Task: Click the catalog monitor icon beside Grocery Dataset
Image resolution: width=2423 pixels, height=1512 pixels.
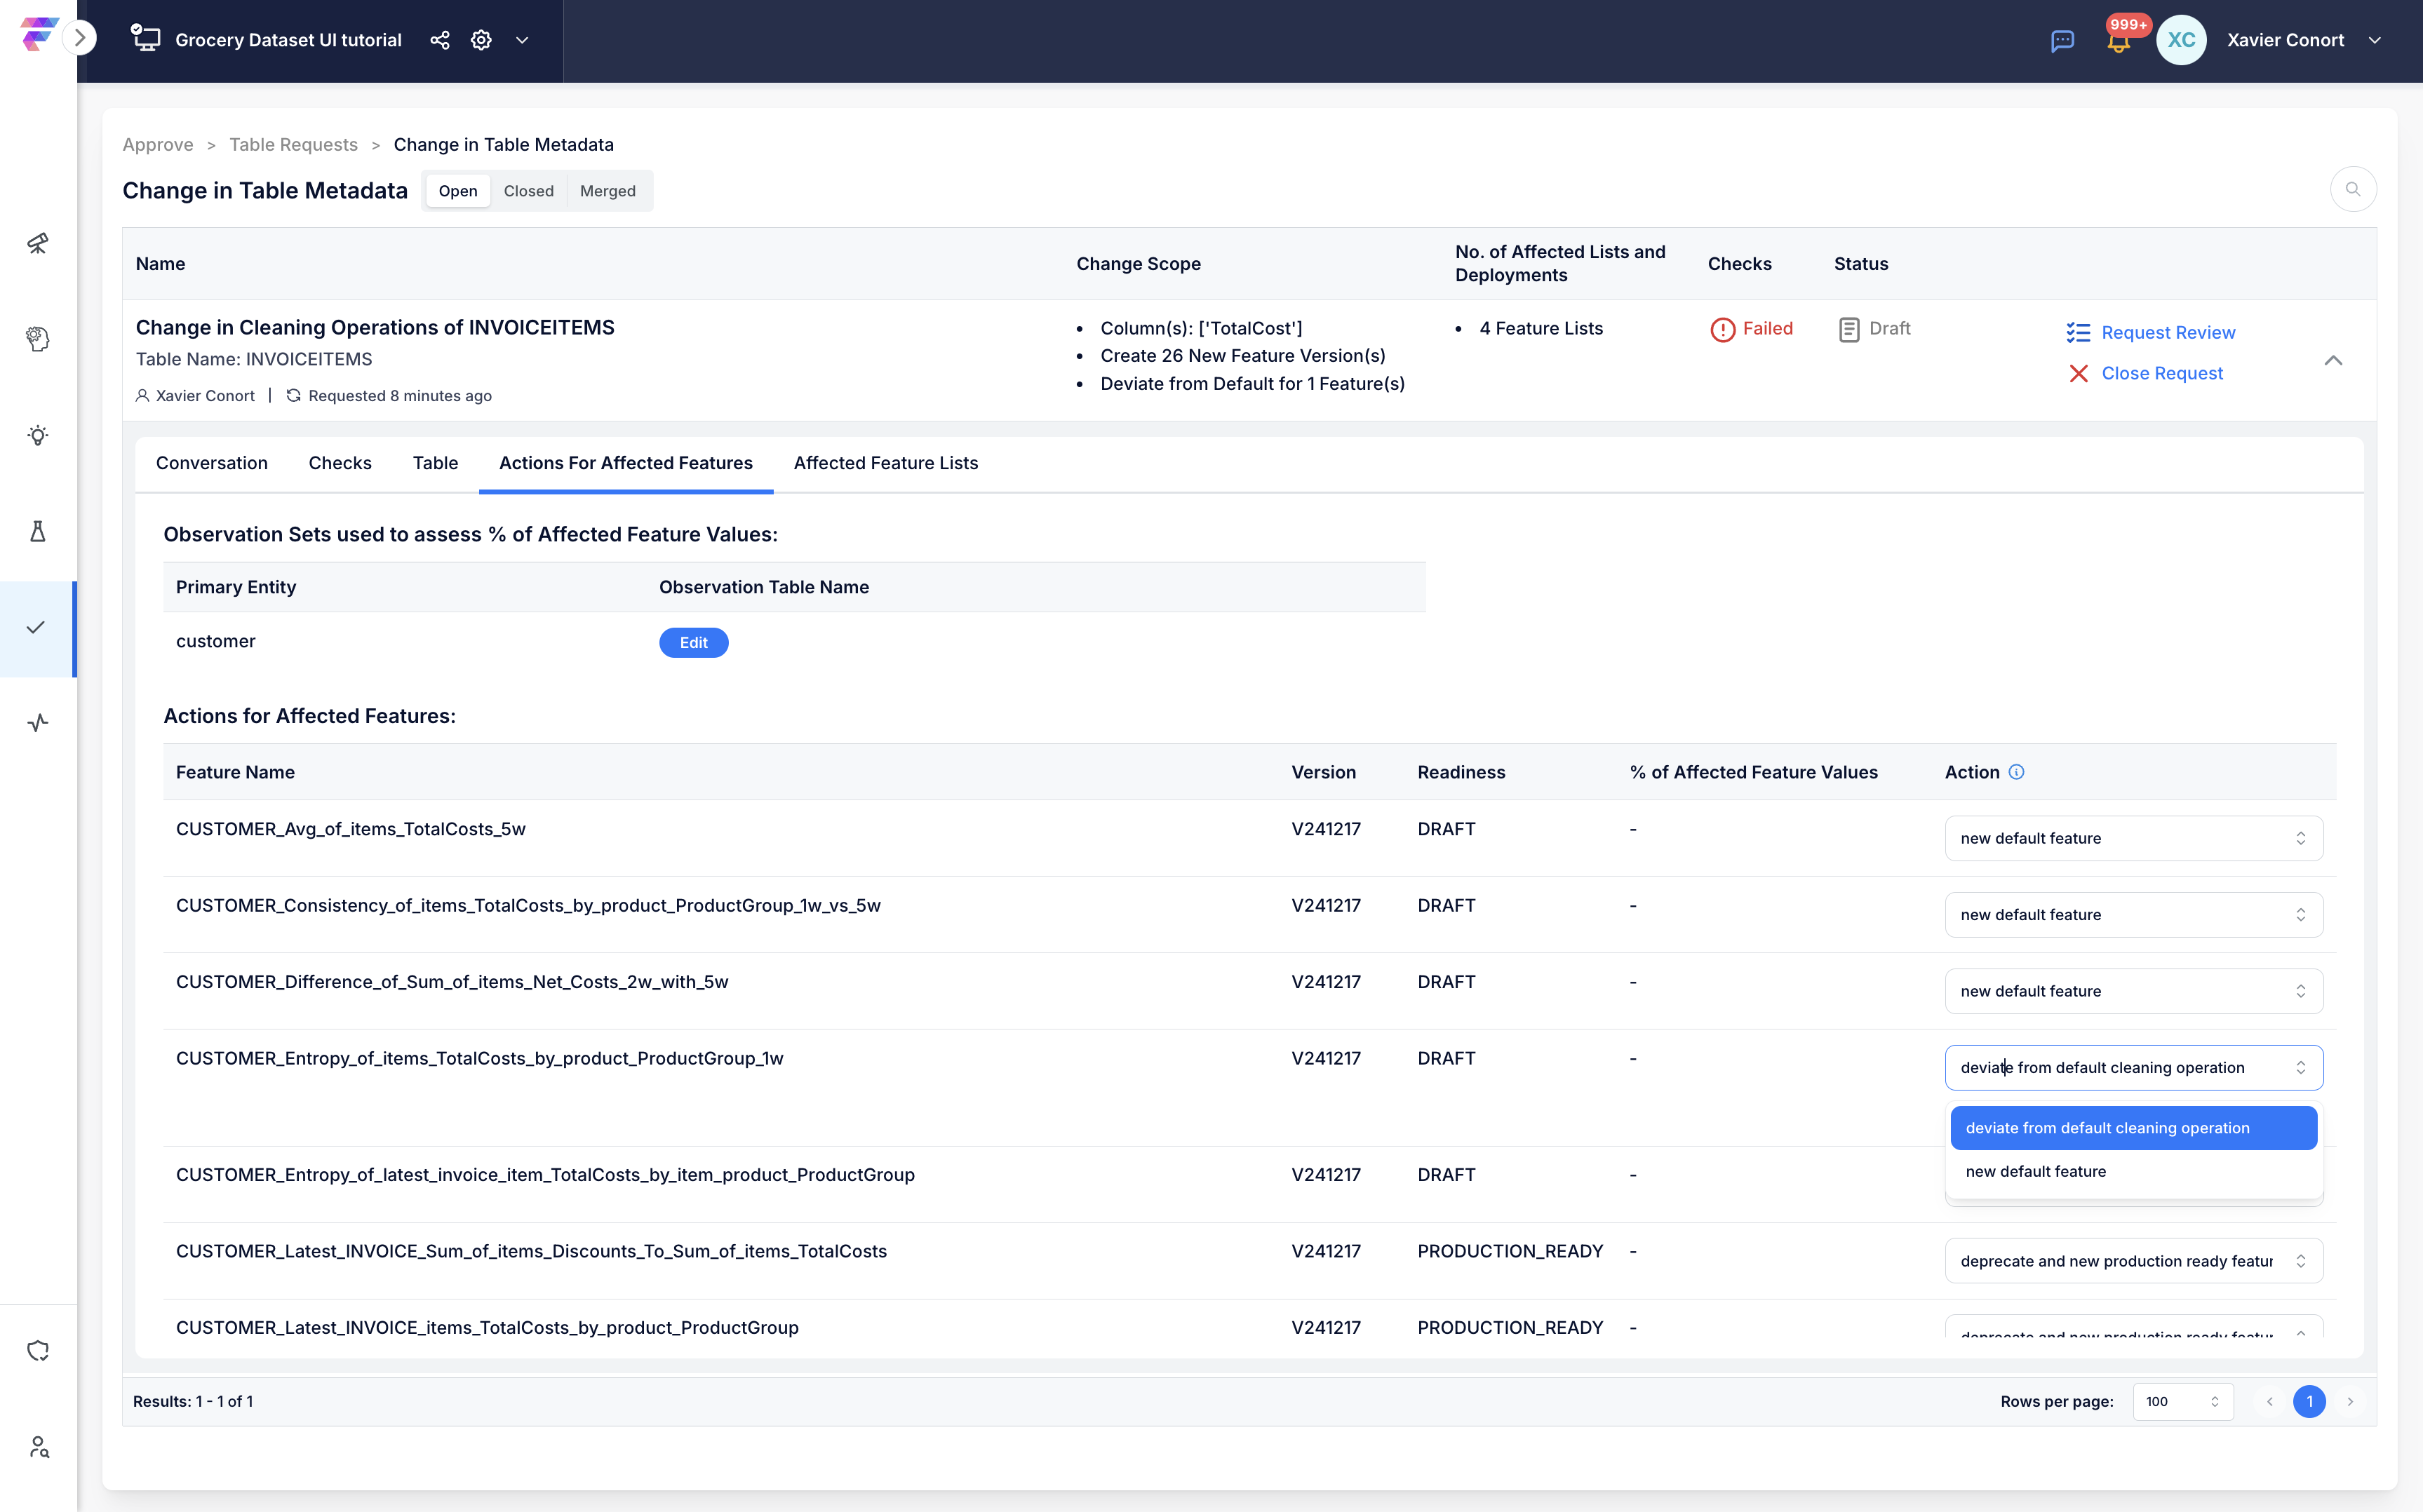Action: tap(146, 39)
